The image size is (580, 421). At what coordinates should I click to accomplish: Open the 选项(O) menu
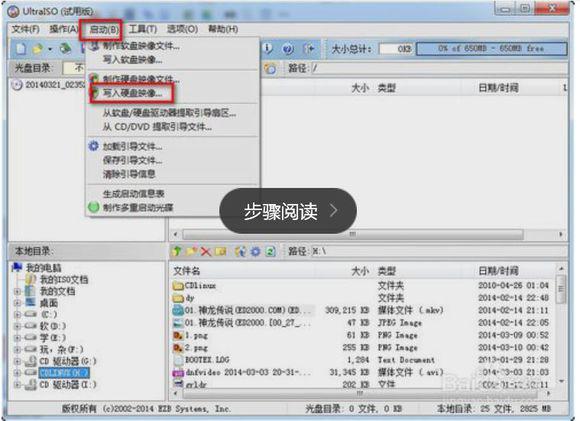click(182, 29)
